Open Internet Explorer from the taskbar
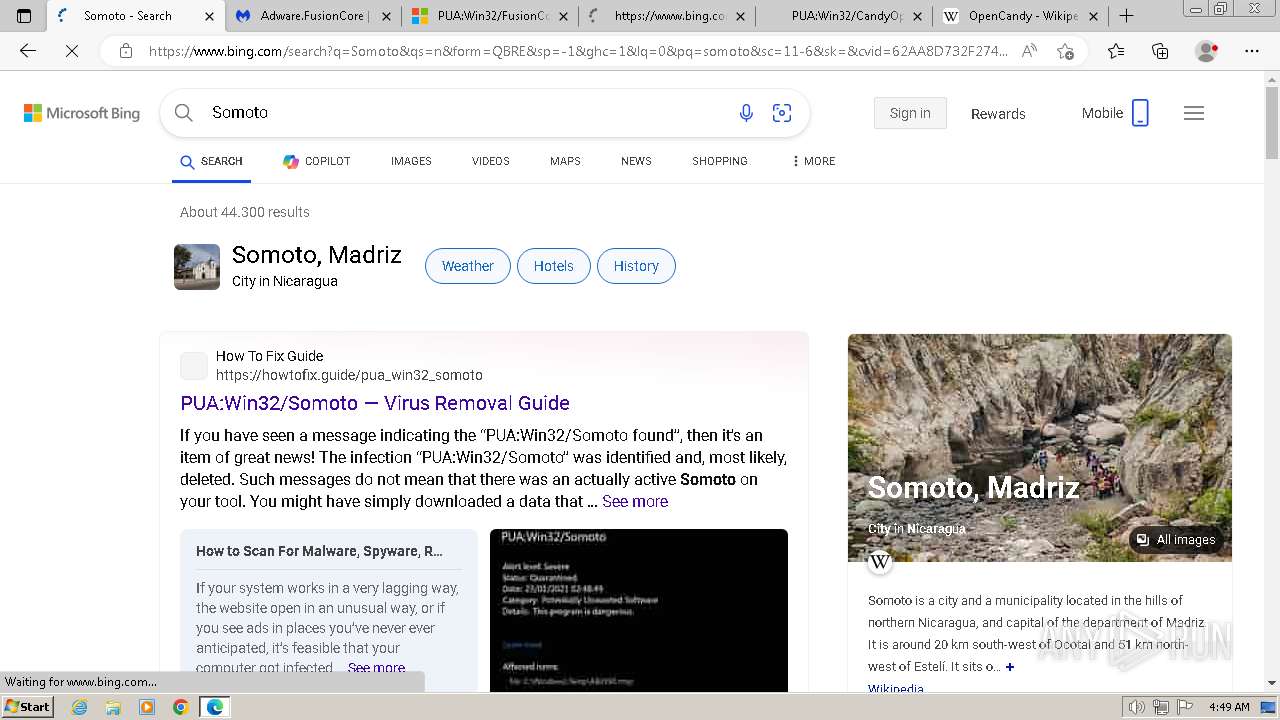Viewport: 1280px width, 720px height. (79, 707)
